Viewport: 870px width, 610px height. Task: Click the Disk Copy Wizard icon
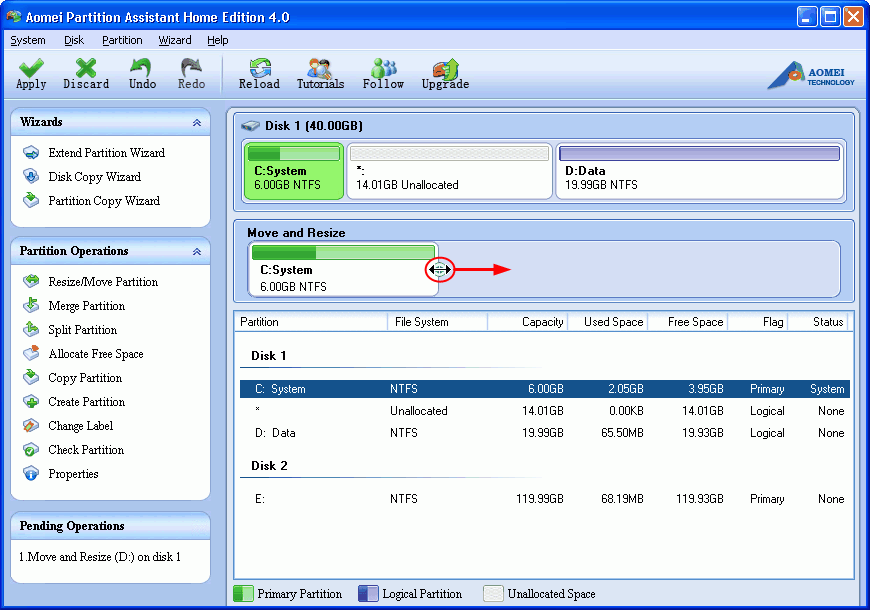[x=31, y=177]
